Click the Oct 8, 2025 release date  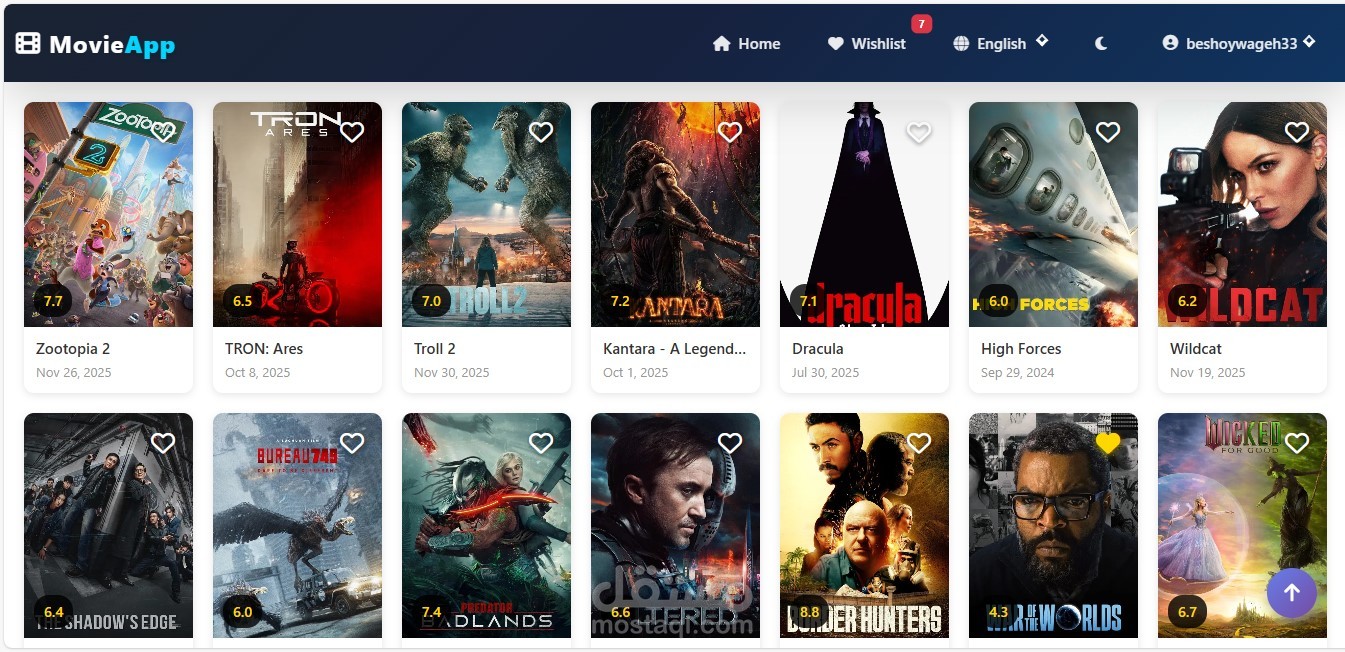coord(258,373)
